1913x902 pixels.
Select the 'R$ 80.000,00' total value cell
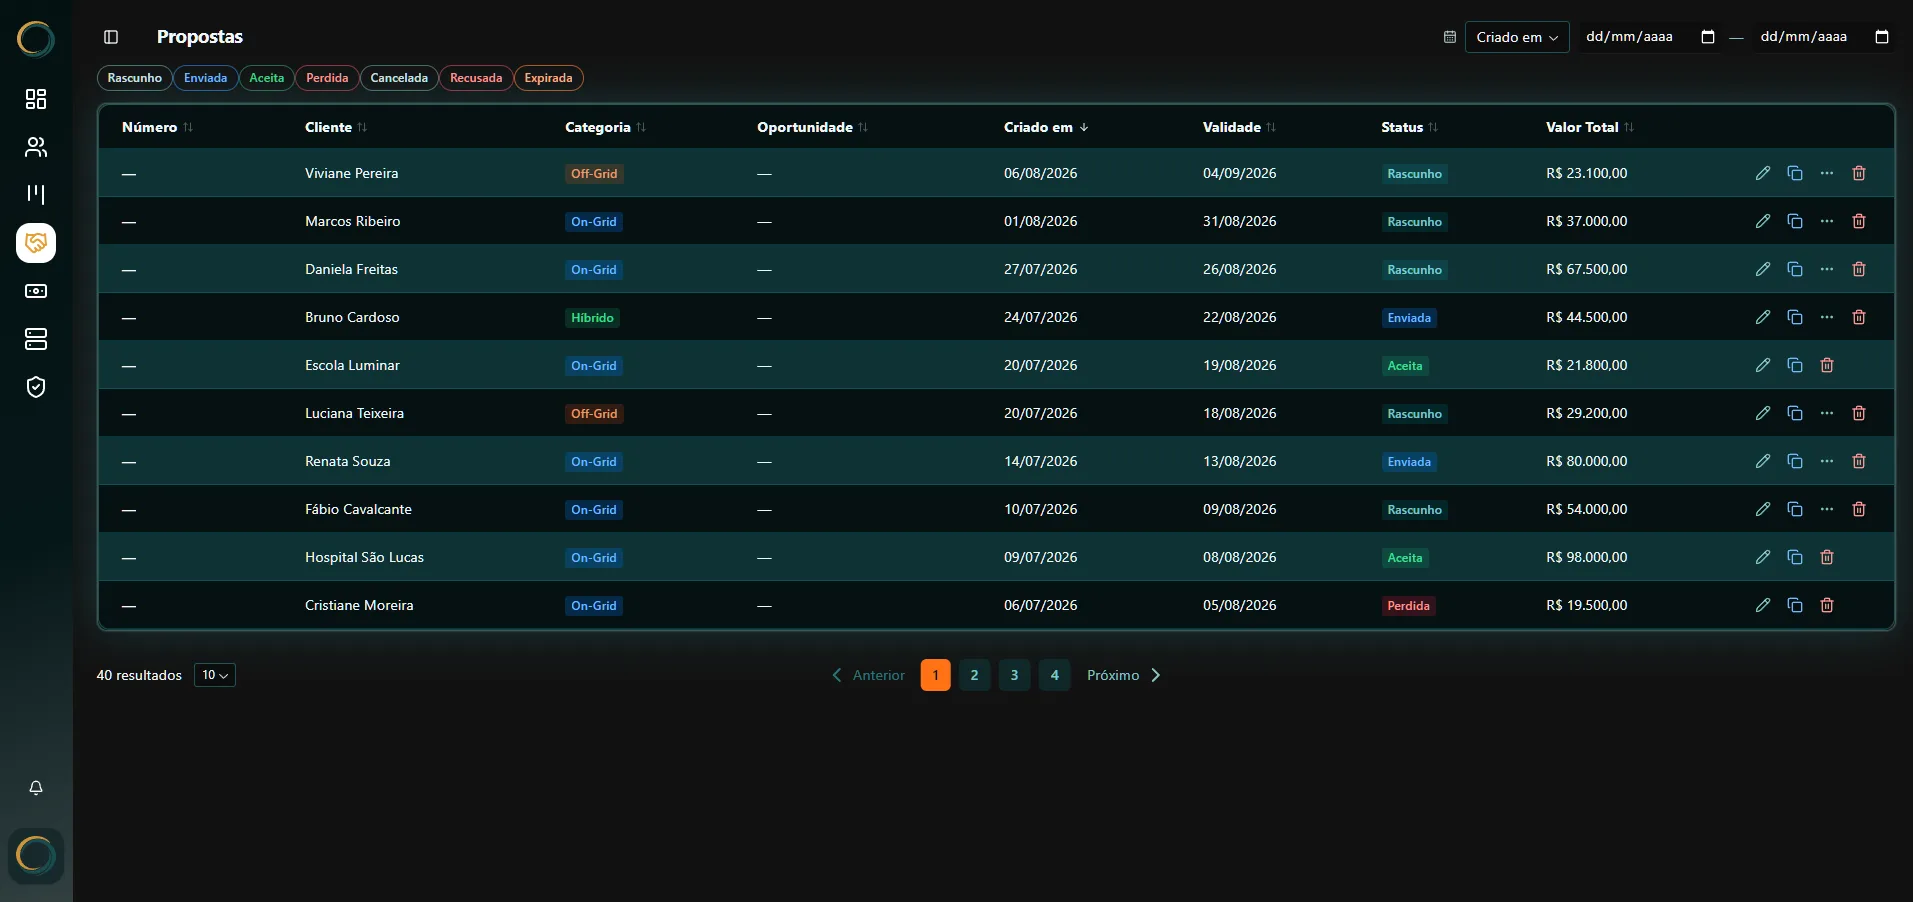pyautogui.click(x=1587, y=461)
